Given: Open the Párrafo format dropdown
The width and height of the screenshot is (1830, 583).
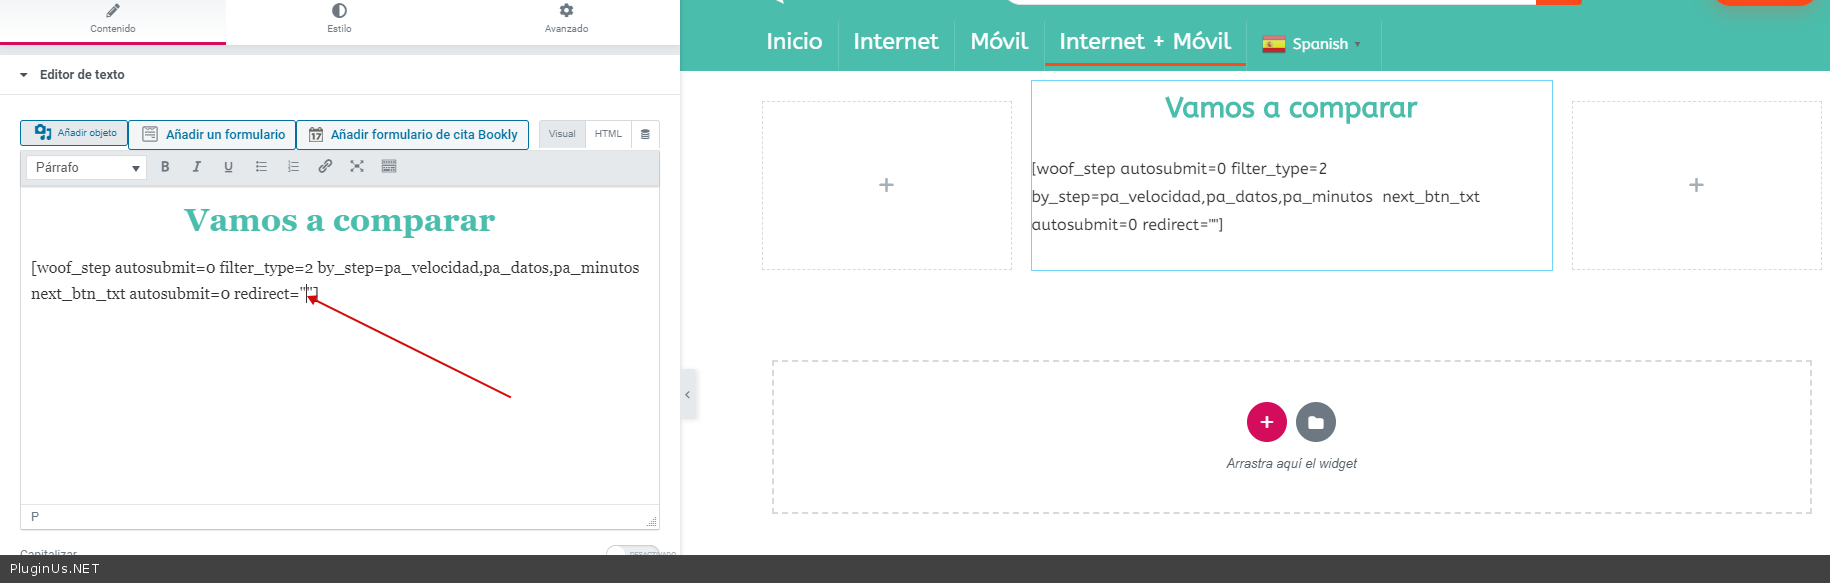Looking at the screenshot, I should click(x=87, y=167).
